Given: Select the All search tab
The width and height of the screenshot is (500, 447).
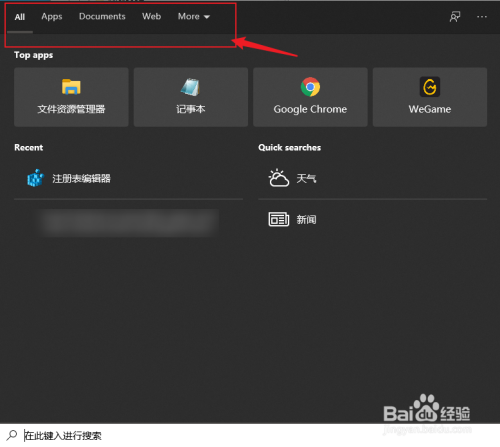Looking at the screenshot, I should [x=20, y=17].
